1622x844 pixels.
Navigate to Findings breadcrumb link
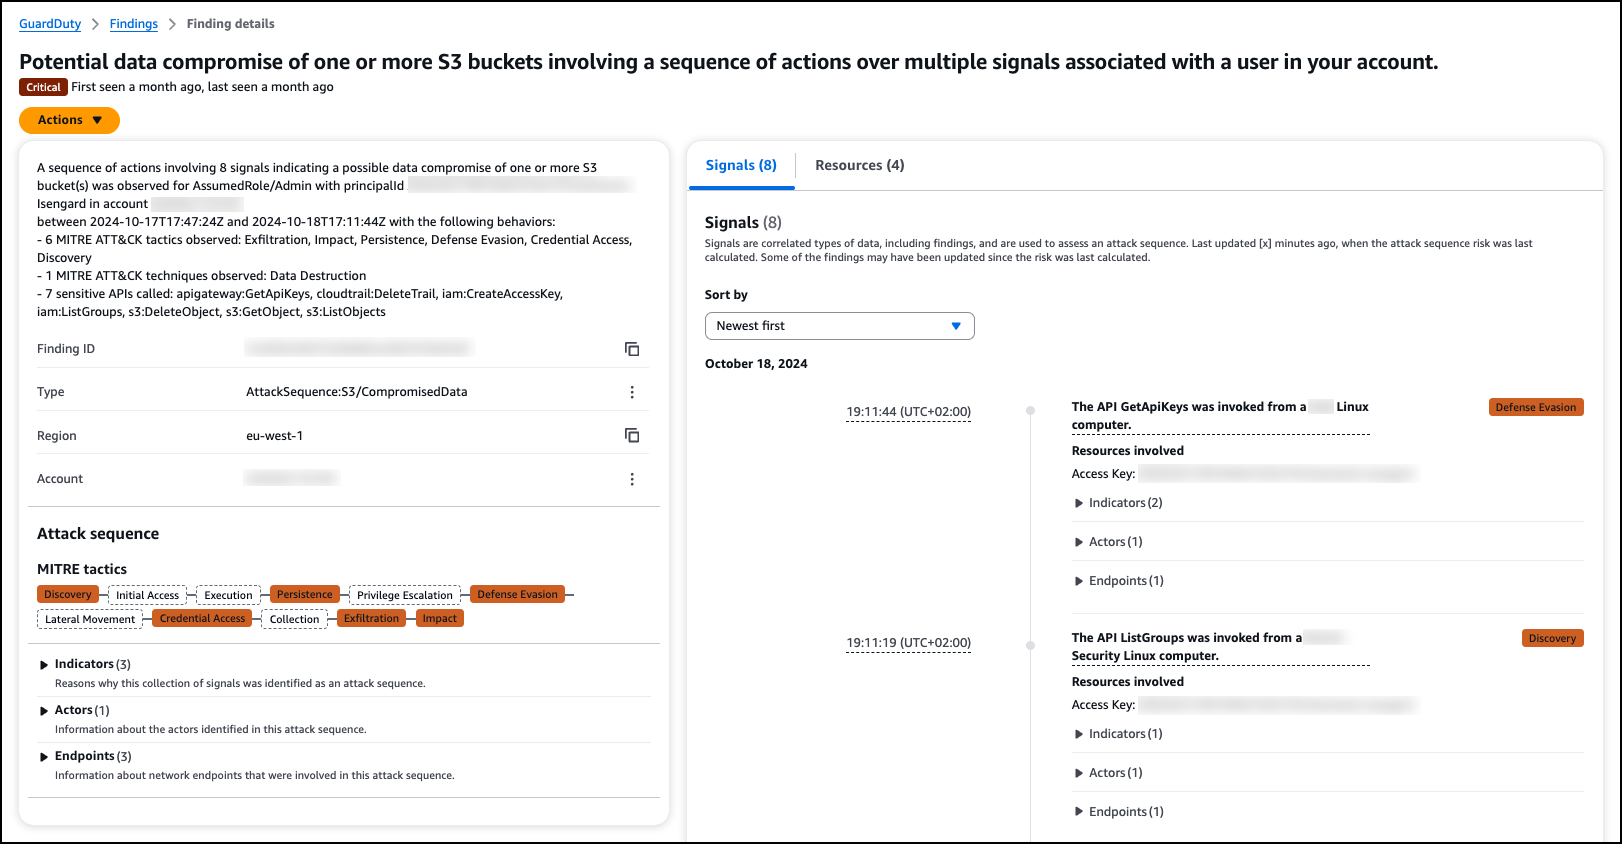click(x=134, y=24)
